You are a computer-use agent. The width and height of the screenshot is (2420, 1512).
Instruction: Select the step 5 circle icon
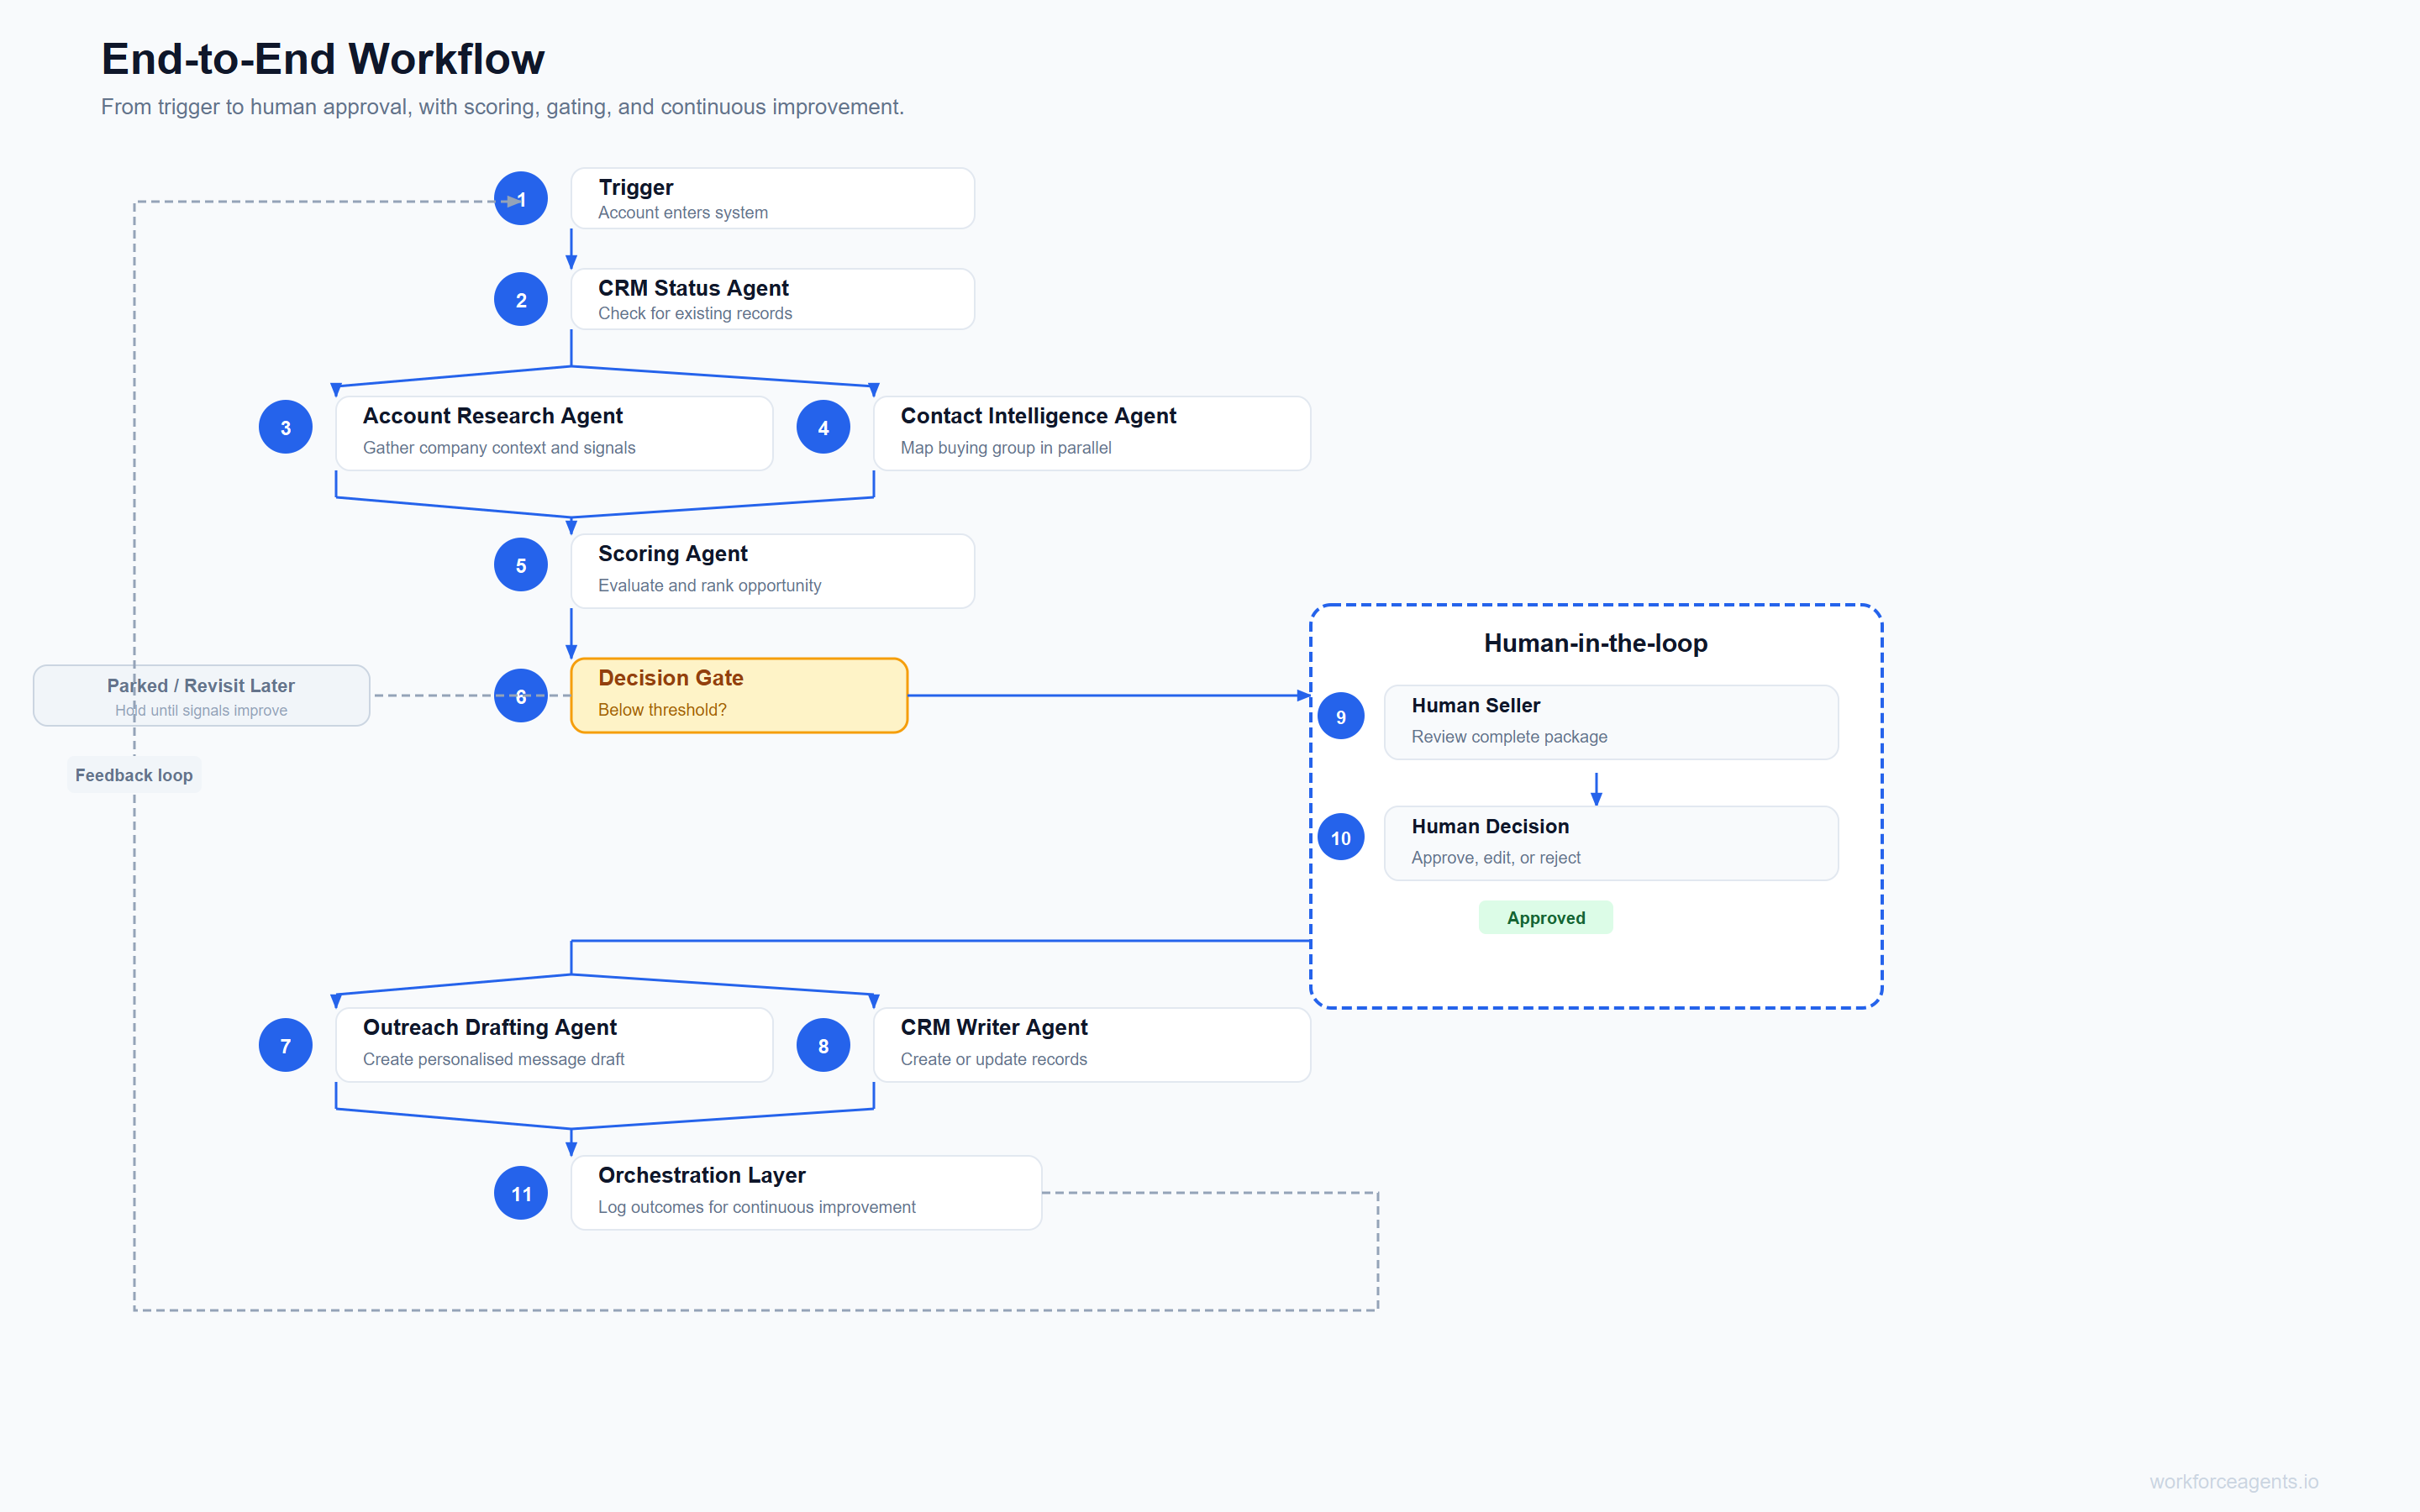point(520,565)
